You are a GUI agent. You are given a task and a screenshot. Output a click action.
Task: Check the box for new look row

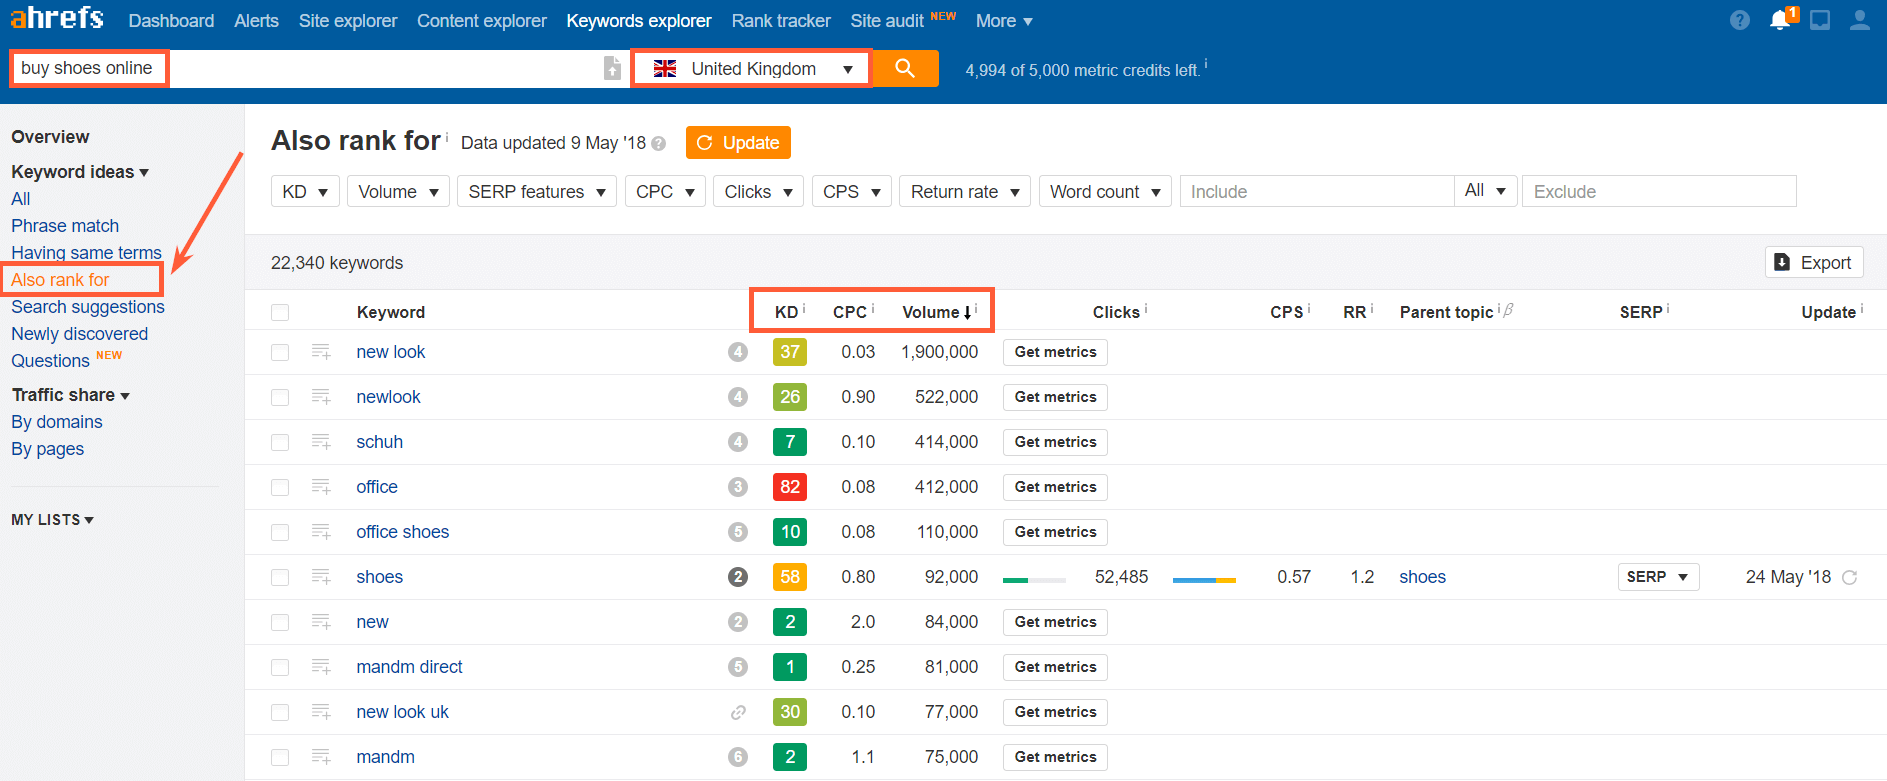point(280,352)
